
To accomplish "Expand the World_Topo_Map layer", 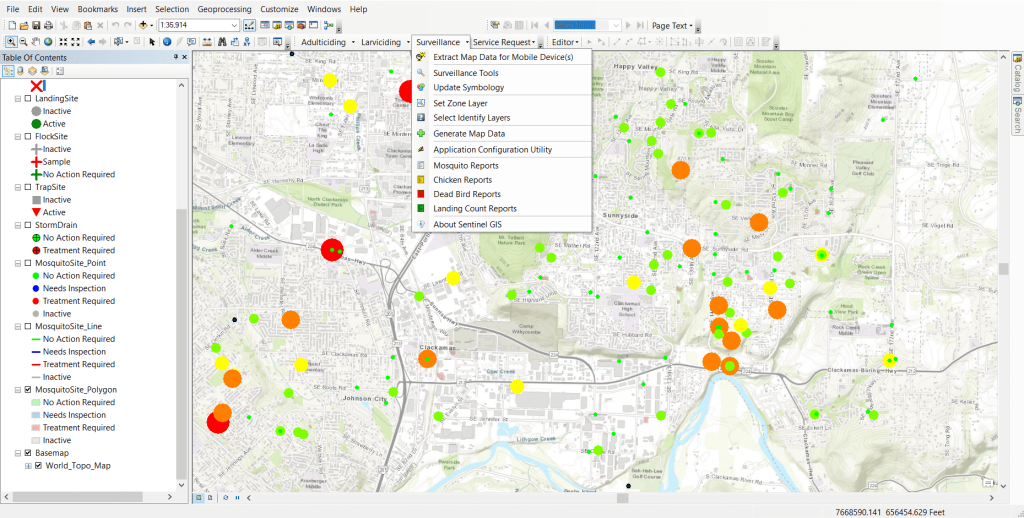I will coord(28,466).
